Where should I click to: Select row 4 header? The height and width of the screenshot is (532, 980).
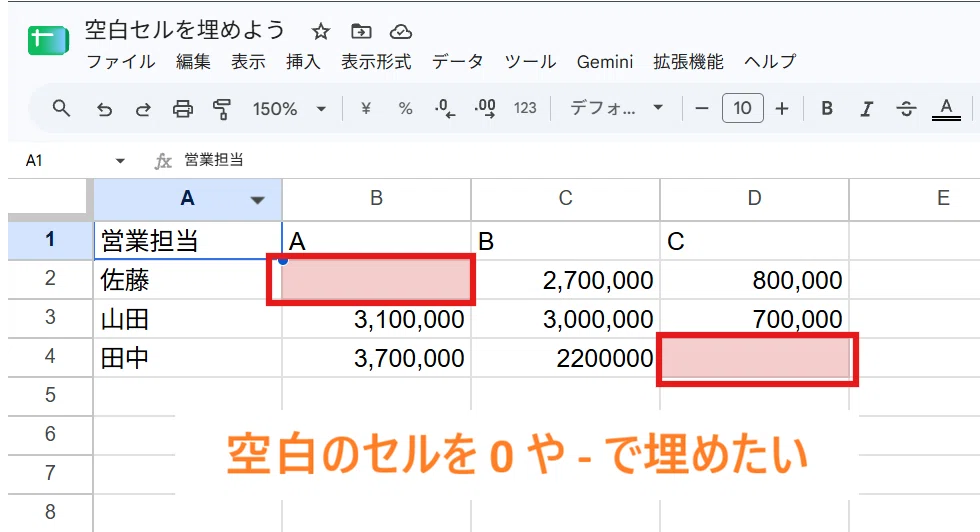pos(50,357)
